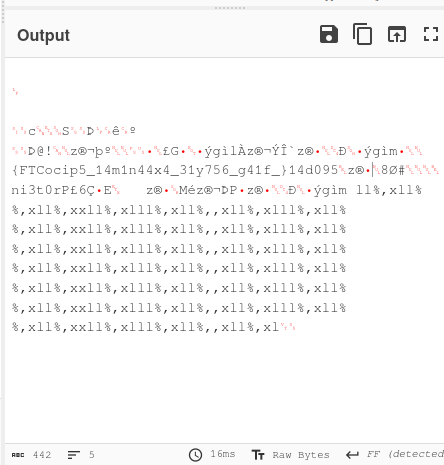This screenshot has width=444, height=465.
Task: Click the 16ms processing time label
Action: click(223, 454)
